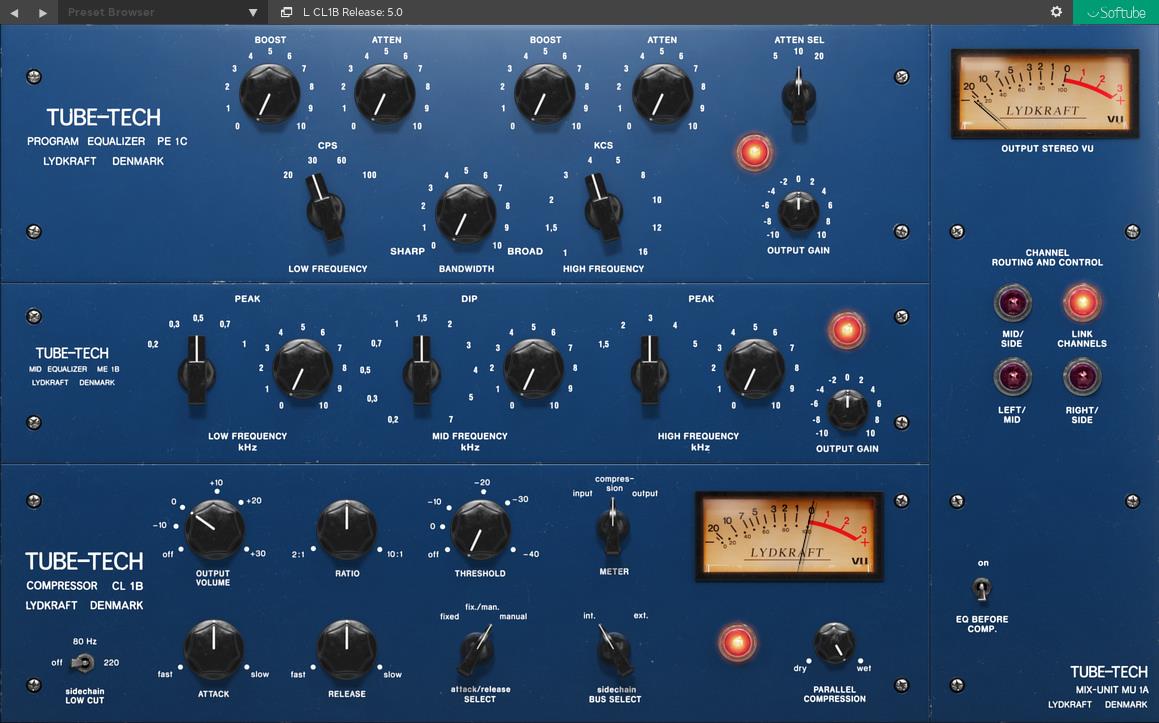Flip the sidechain LOW CUT switch
The image size is (1159, 723).
(x=82, y=662)
